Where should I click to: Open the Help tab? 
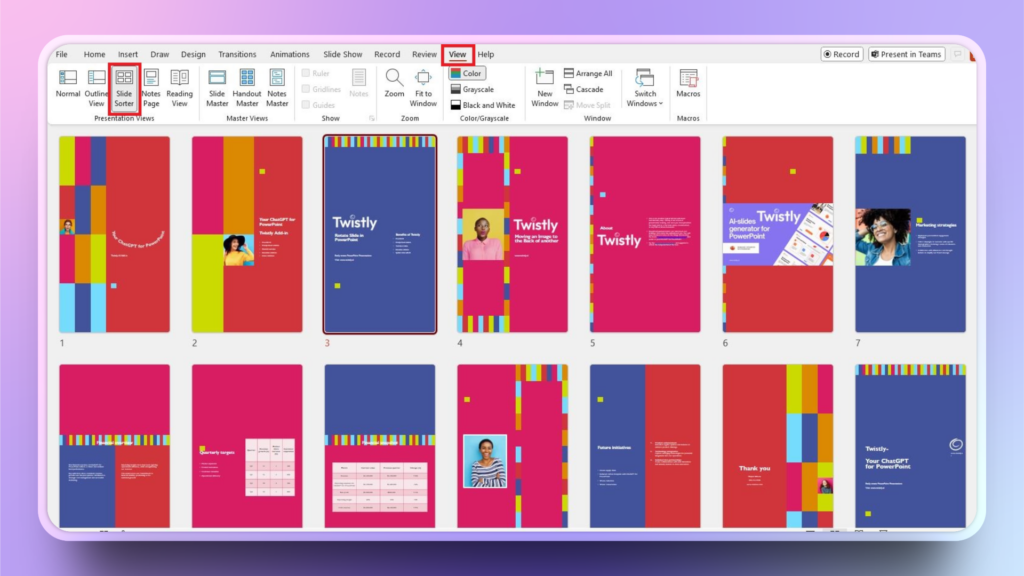point(485,54)
